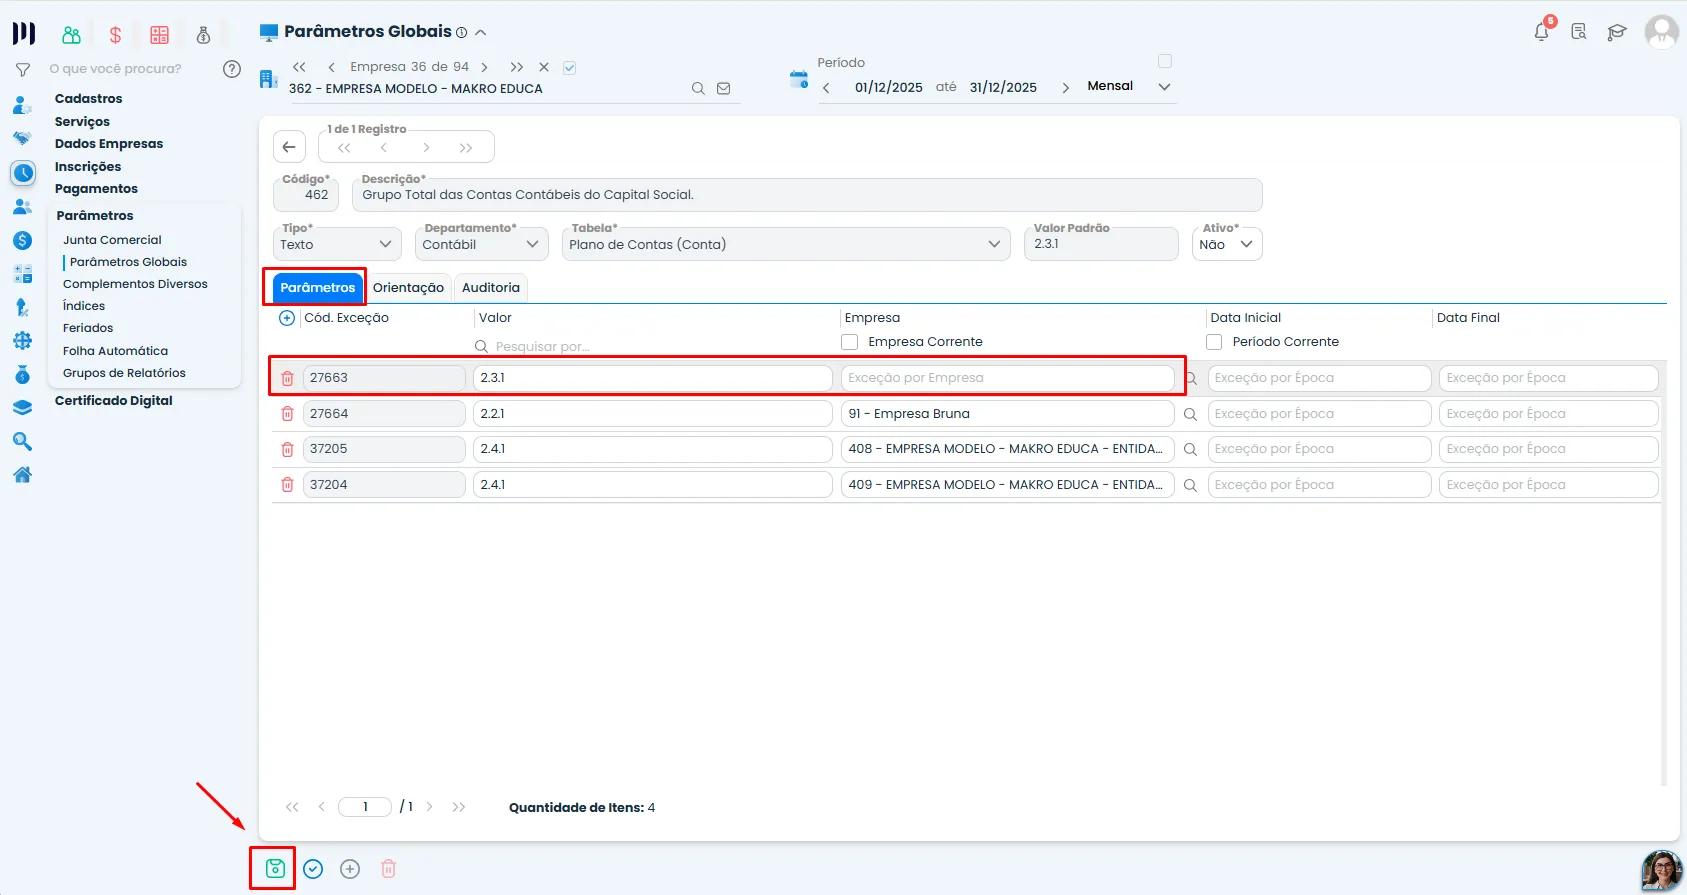1687x895 pixels.
Task: Switch to the Auditoria tab
Action: tap(491, 288)
